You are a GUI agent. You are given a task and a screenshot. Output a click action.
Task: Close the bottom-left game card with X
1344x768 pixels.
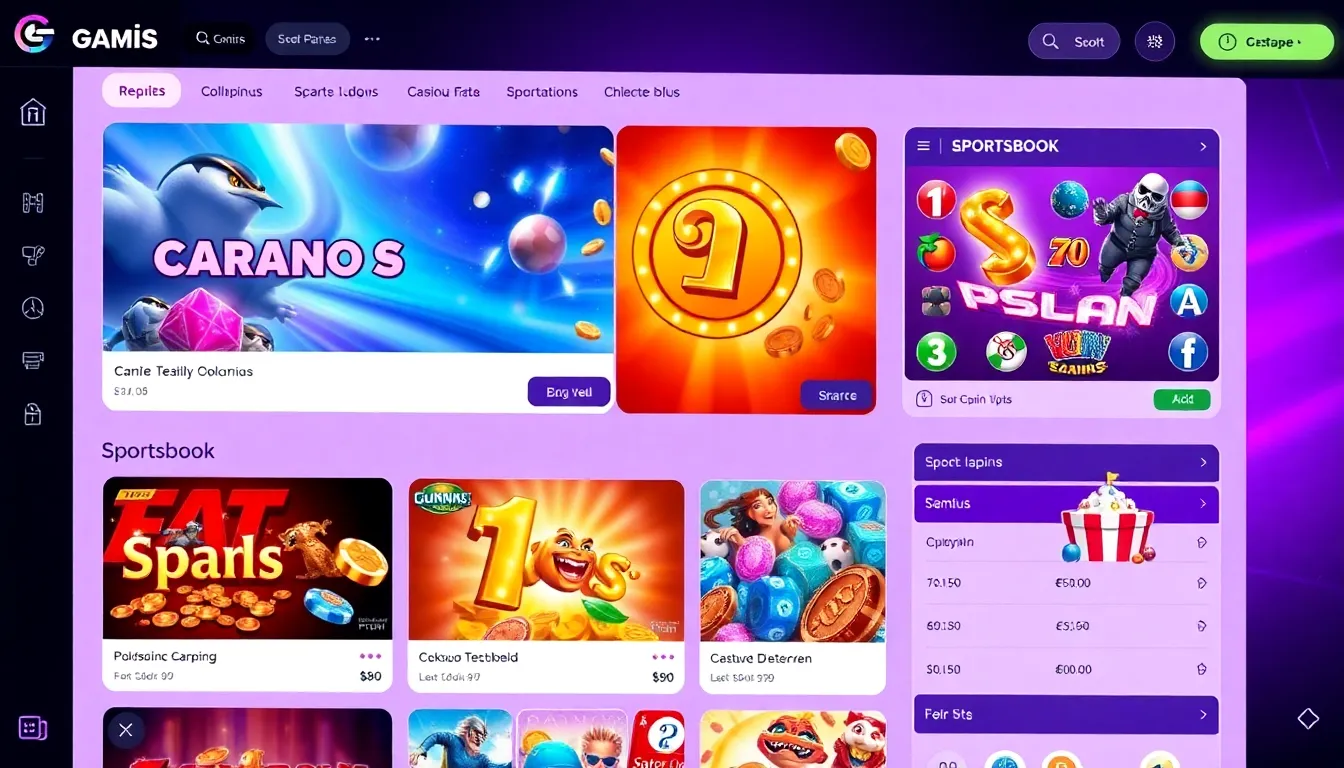click(126, 730)
